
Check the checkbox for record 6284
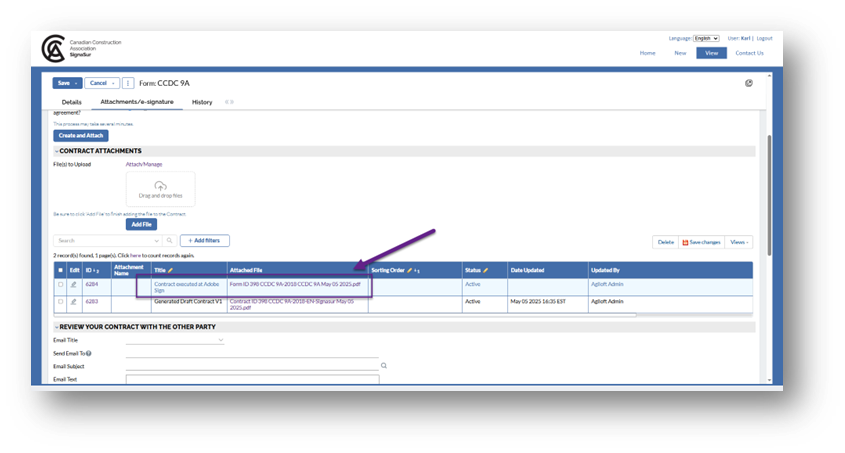61,285
